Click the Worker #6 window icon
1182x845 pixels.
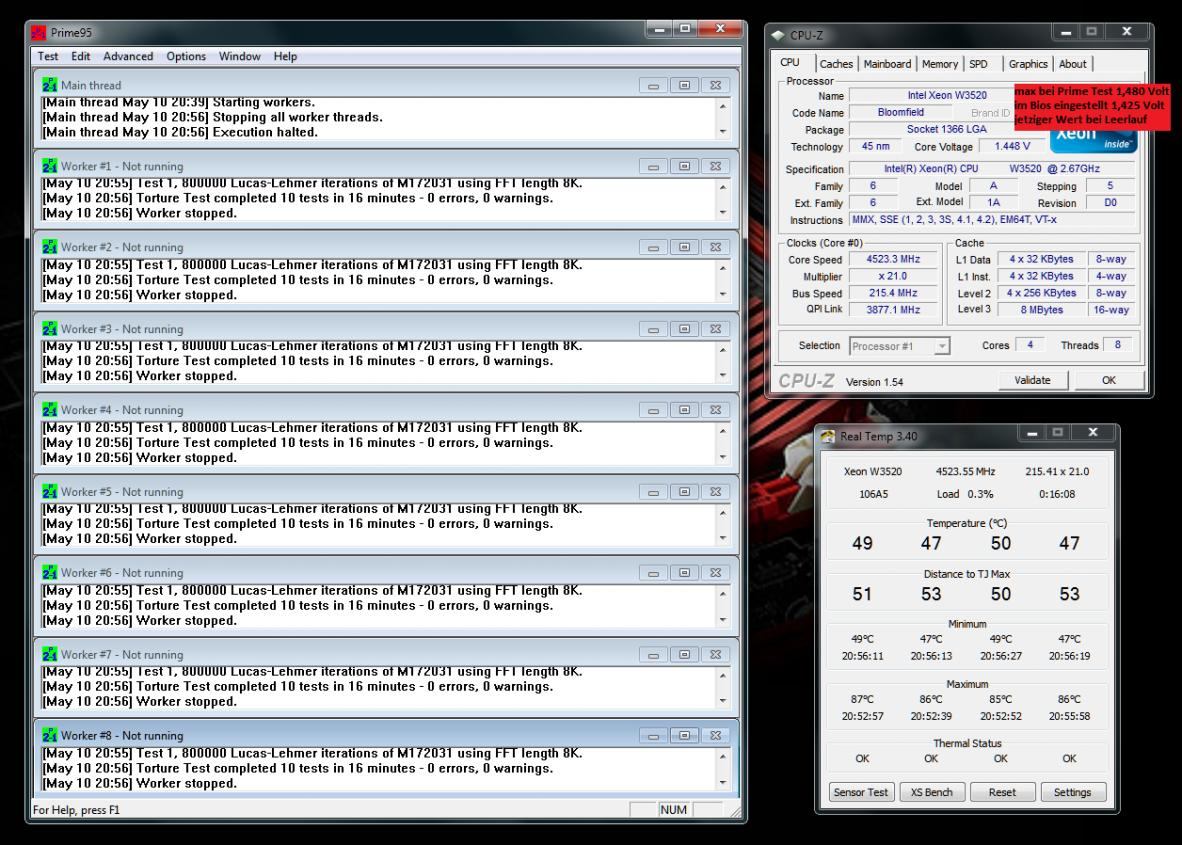[50, 573]
